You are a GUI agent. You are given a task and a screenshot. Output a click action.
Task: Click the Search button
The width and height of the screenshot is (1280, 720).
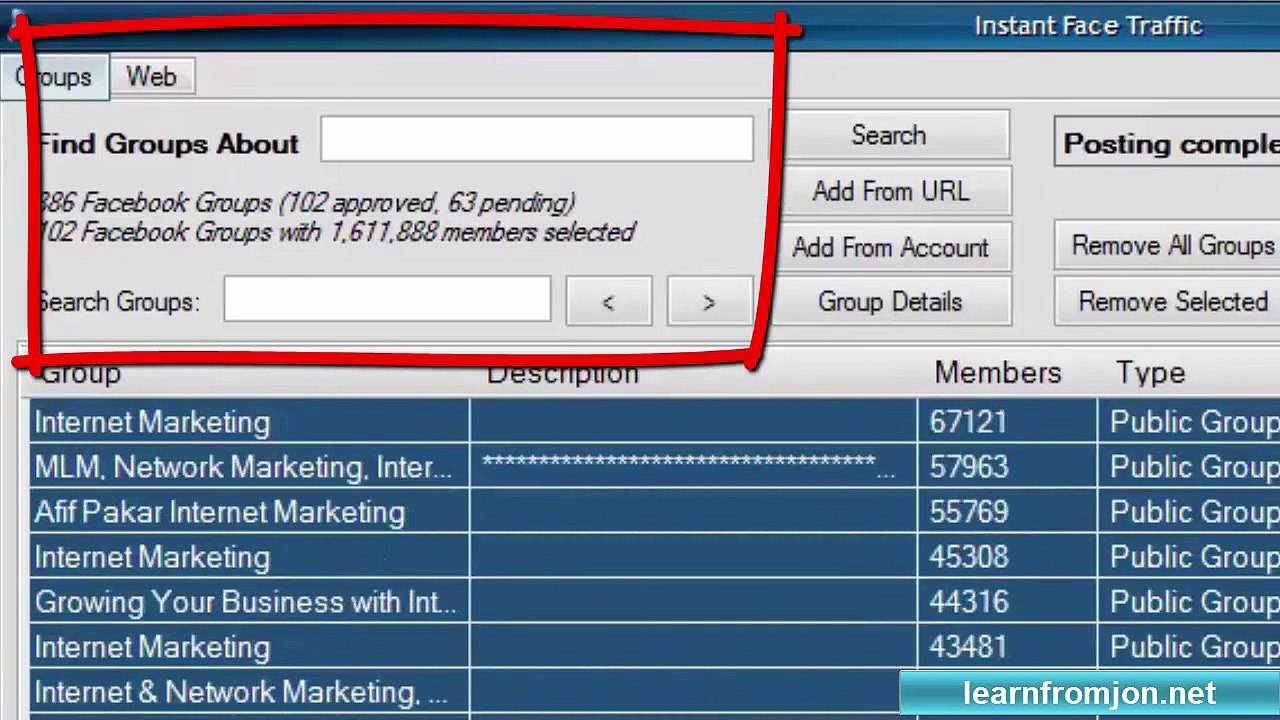click(889, 135)
